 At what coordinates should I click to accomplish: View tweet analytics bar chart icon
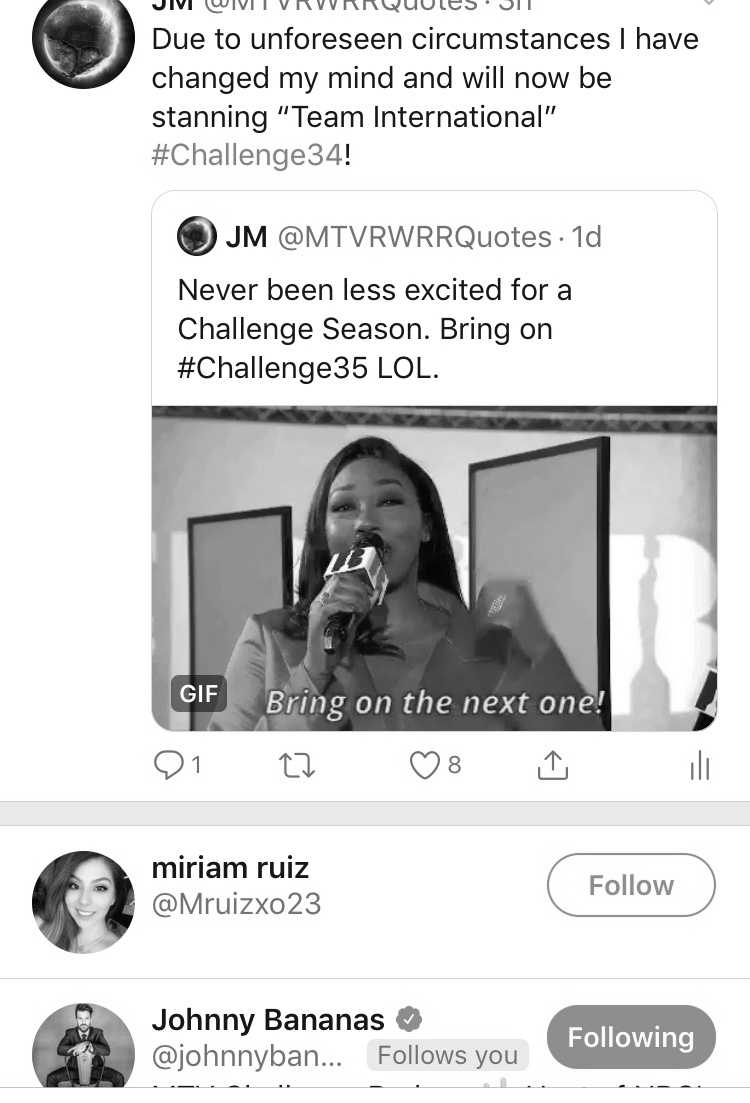click(x=699, y=765)
